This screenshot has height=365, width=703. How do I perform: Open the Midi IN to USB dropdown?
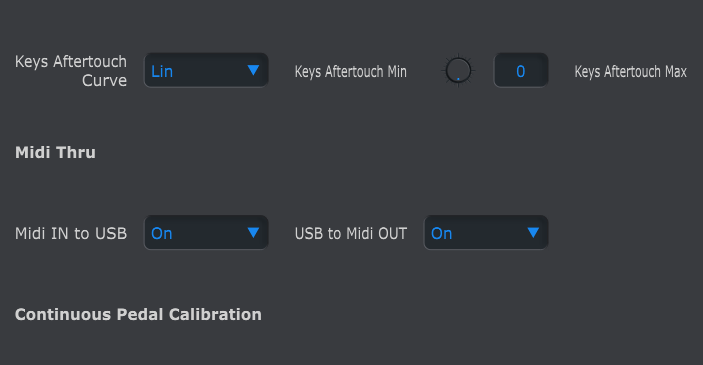206,233
